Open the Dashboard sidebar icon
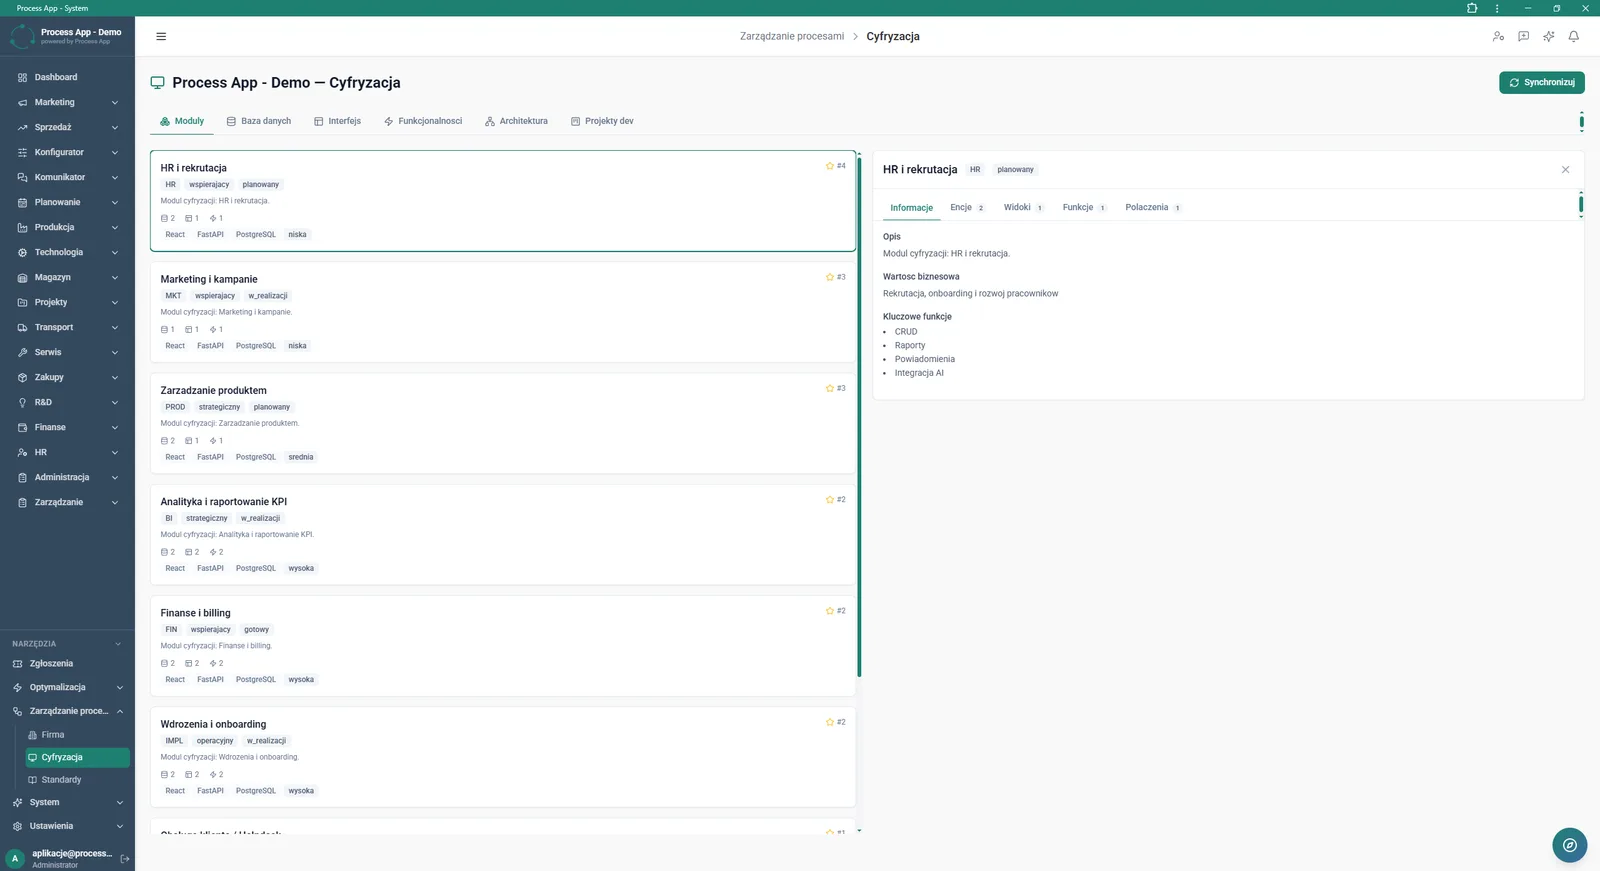This screenshot has width=1600, height=871. (22, 77)
